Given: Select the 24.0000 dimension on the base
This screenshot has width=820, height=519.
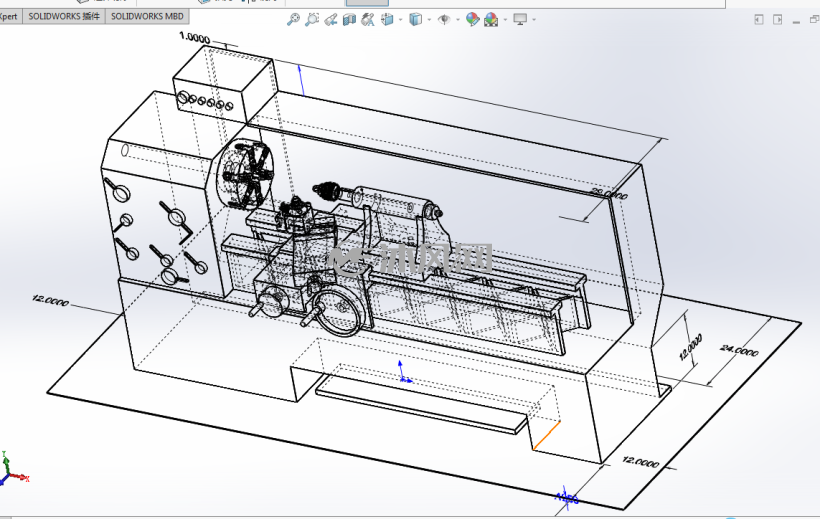Looking at the screenshot, I should (x=739, y=349).
